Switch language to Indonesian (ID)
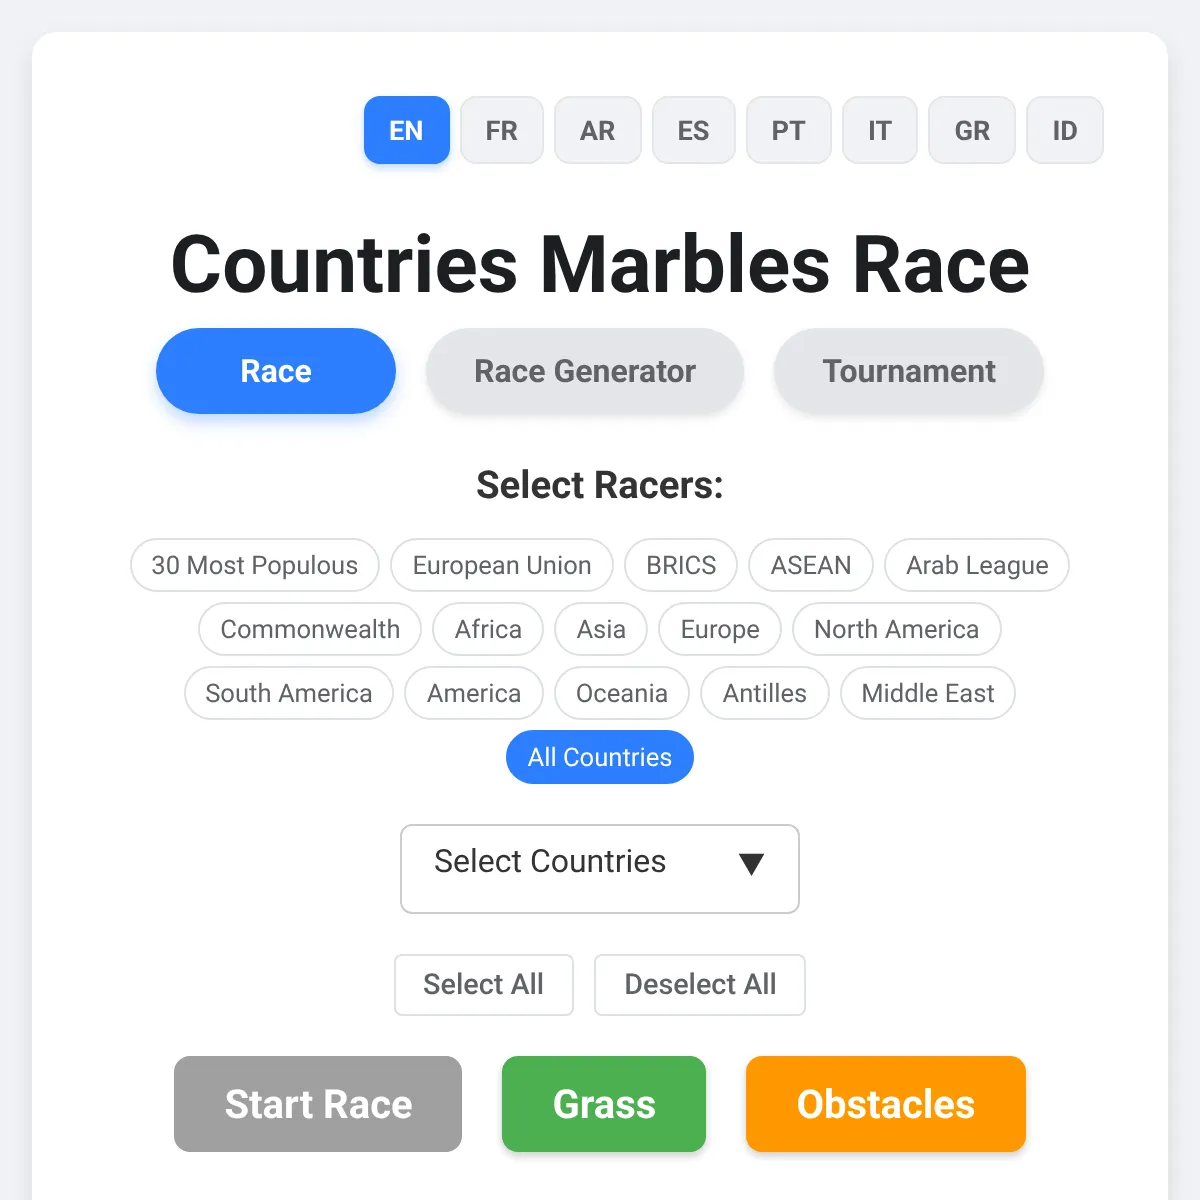The width and height of the screenshot is (1200, 1200). (1064, 130)
